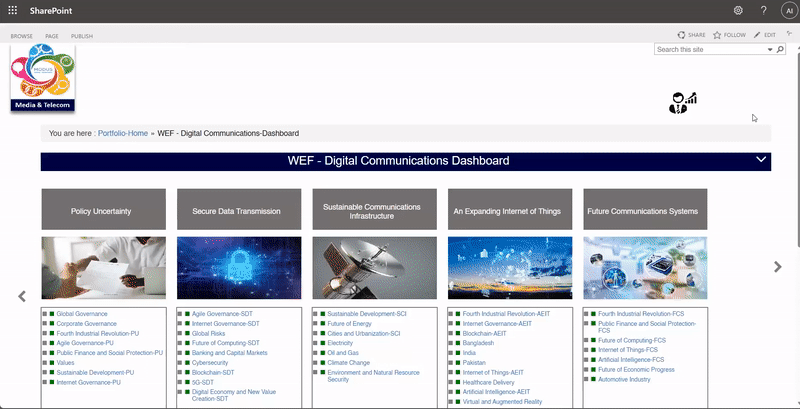Open the Electricity link
Screen dimensions: 800x409
340,343
